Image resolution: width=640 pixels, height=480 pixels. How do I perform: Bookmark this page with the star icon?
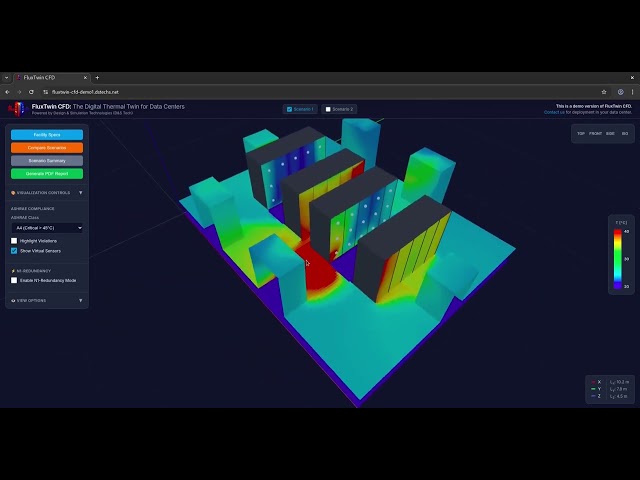[x=604, y=92]
